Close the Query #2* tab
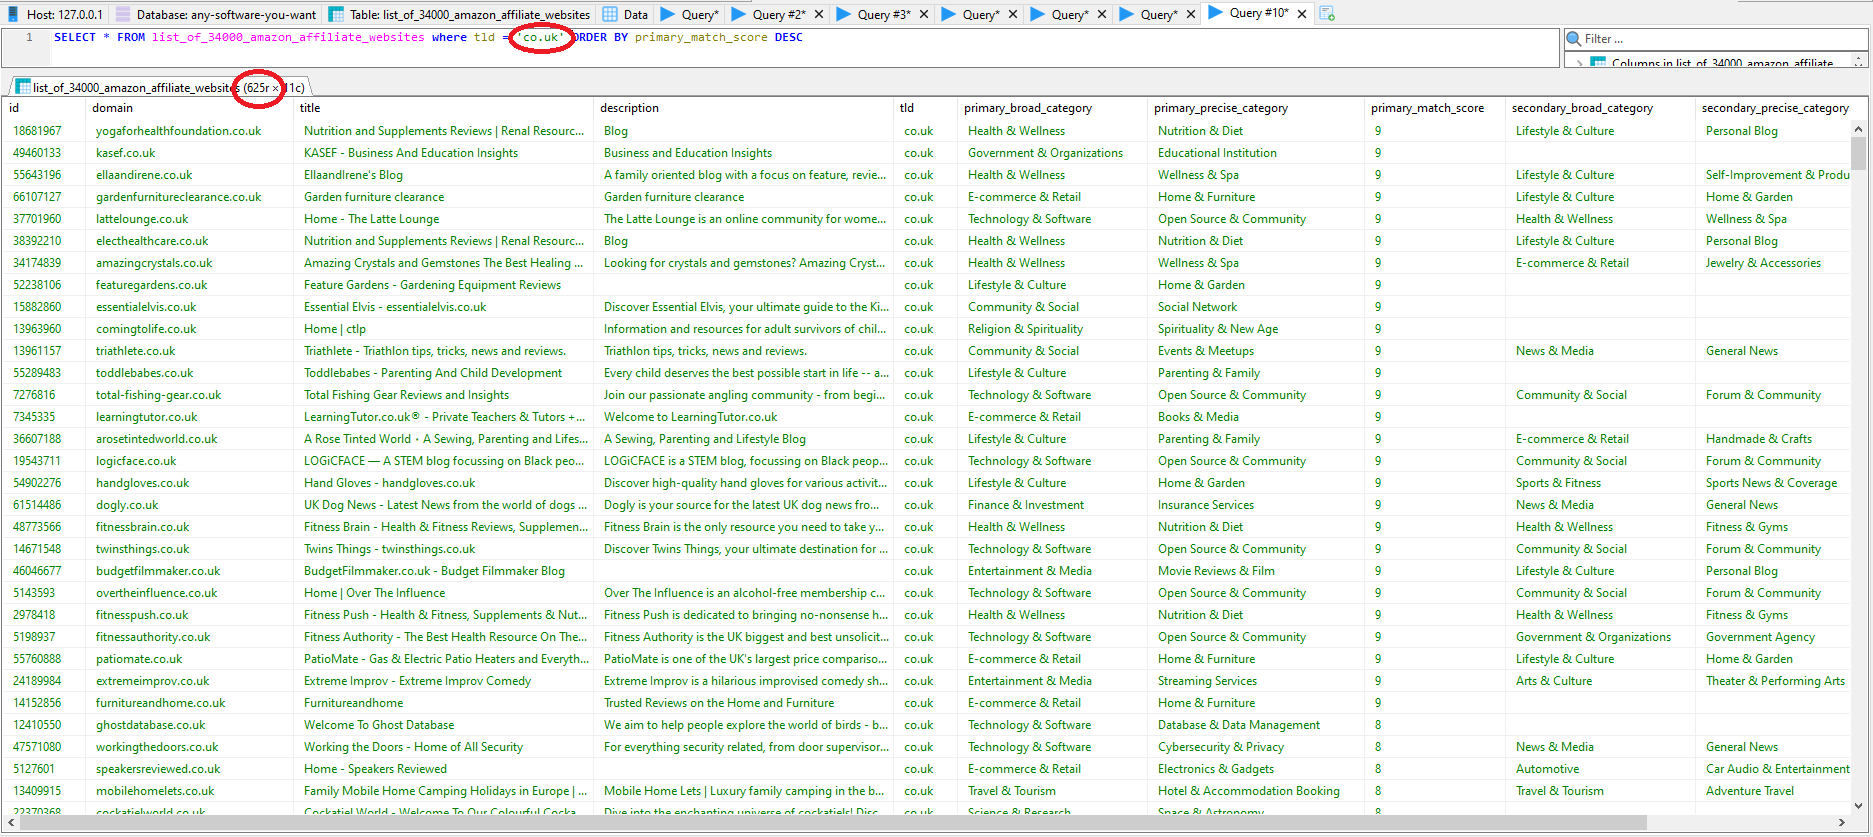The height and width of the screenshot is (837, 1873). (820, 14)
